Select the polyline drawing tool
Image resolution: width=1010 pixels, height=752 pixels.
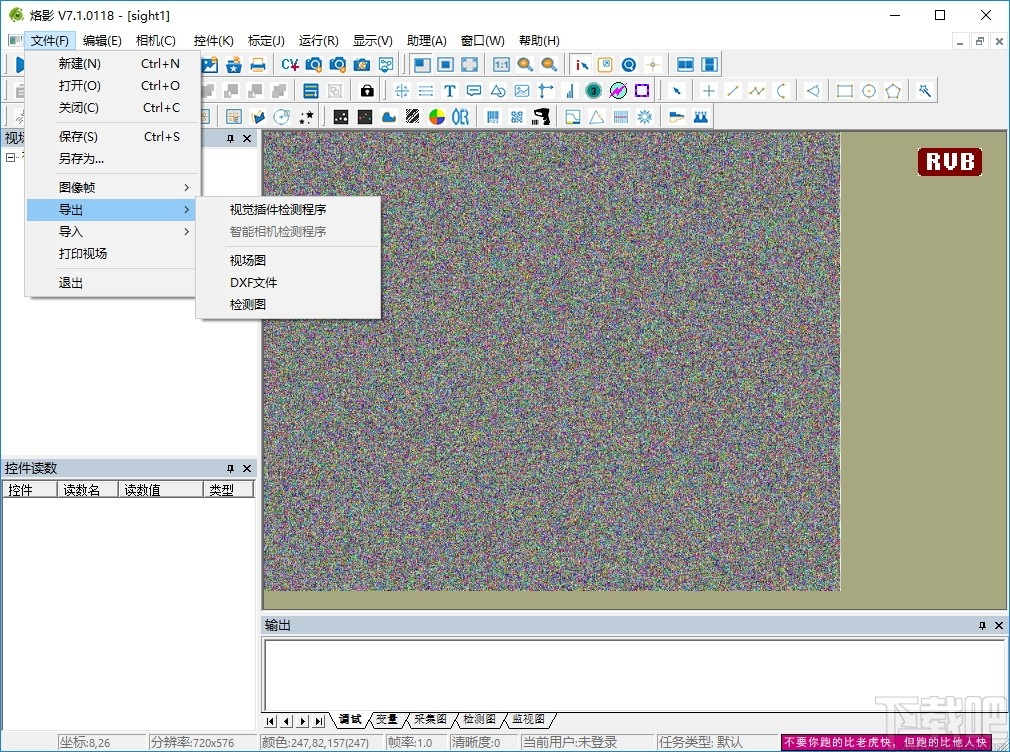[x=757, y=91]
